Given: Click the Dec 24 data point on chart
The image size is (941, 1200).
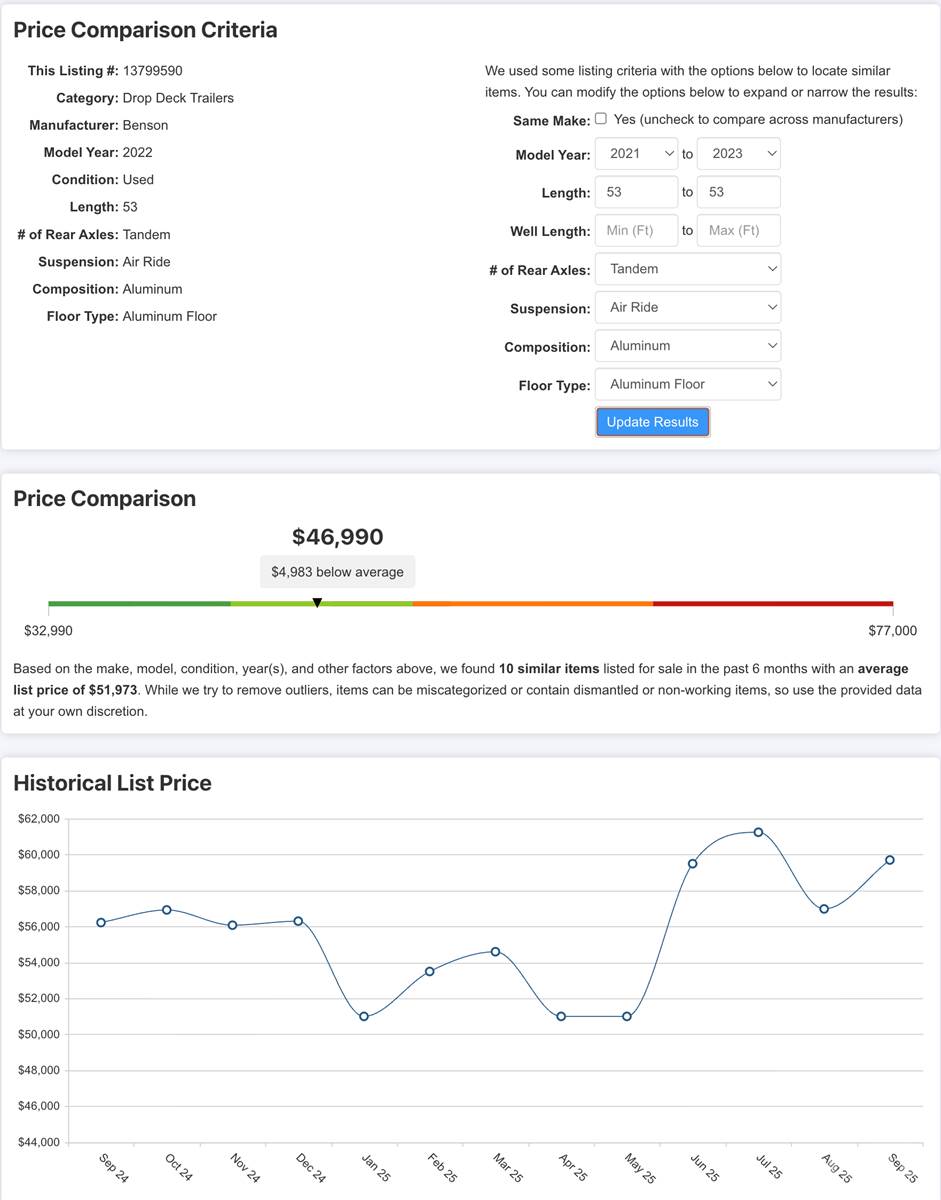Looking at the screenshot, I should pos(298,921).
